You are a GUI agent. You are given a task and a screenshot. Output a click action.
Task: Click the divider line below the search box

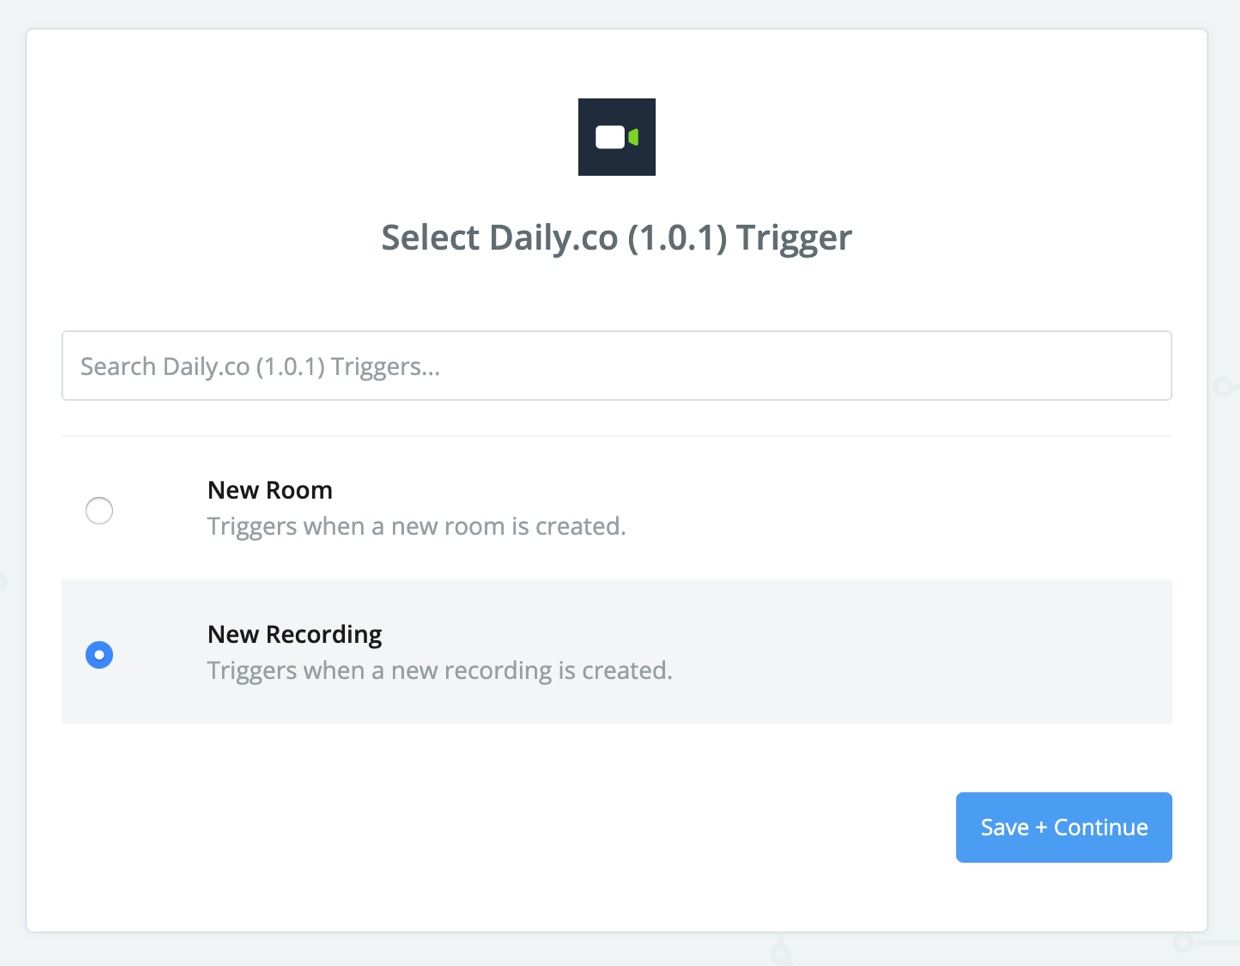click(x=617, y=436)
